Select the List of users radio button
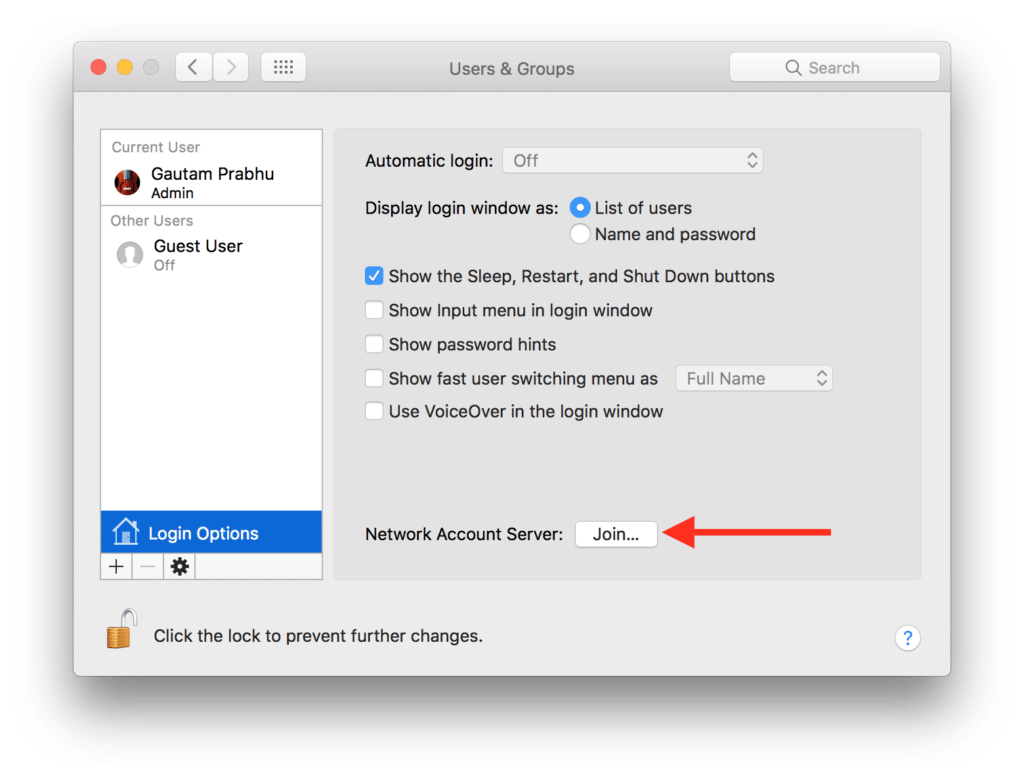 pyautogui.click(x=580, y=208)
